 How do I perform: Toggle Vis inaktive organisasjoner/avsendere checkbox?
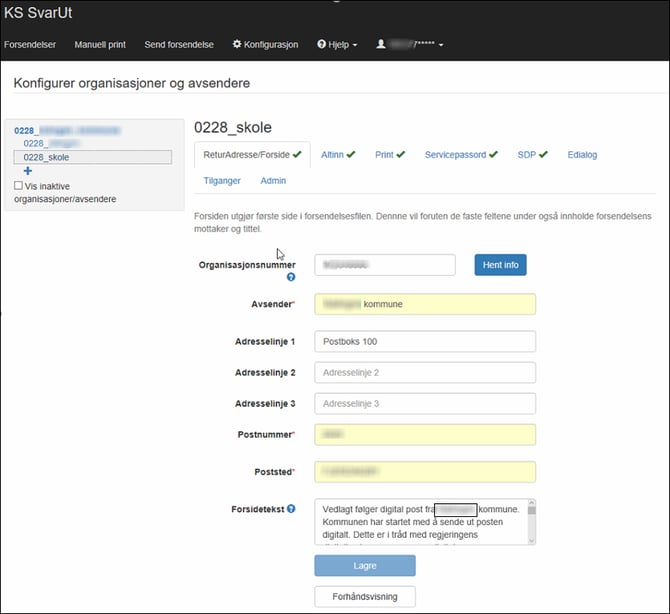point(19,186)
